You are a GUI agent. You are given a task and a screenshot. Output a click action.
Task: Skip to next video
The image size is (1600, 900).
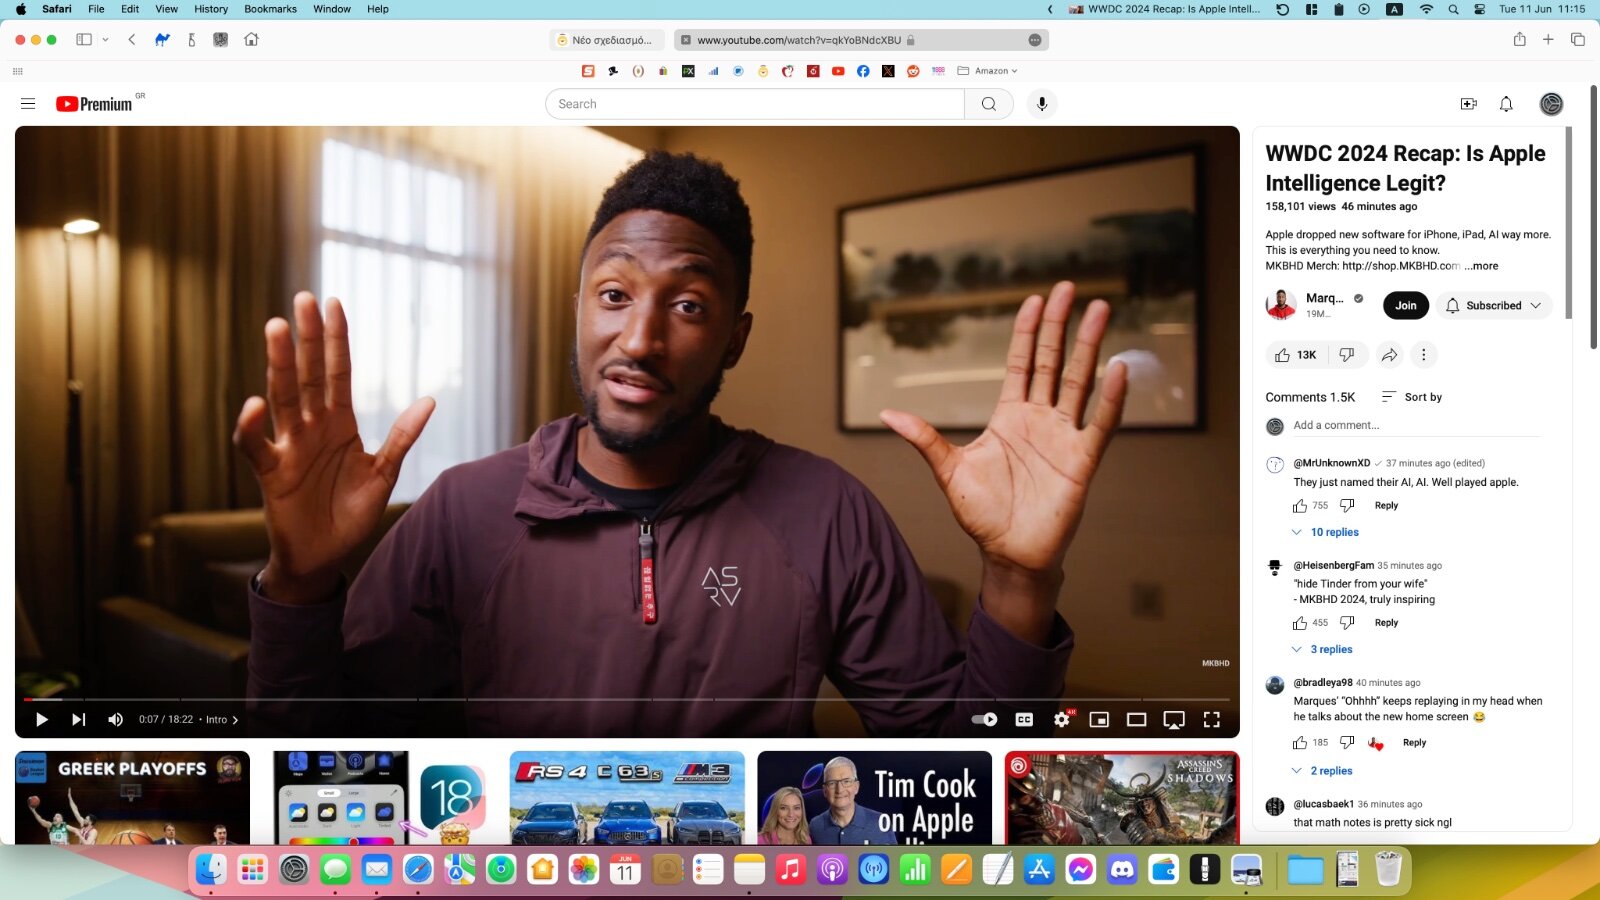[78, 719]
